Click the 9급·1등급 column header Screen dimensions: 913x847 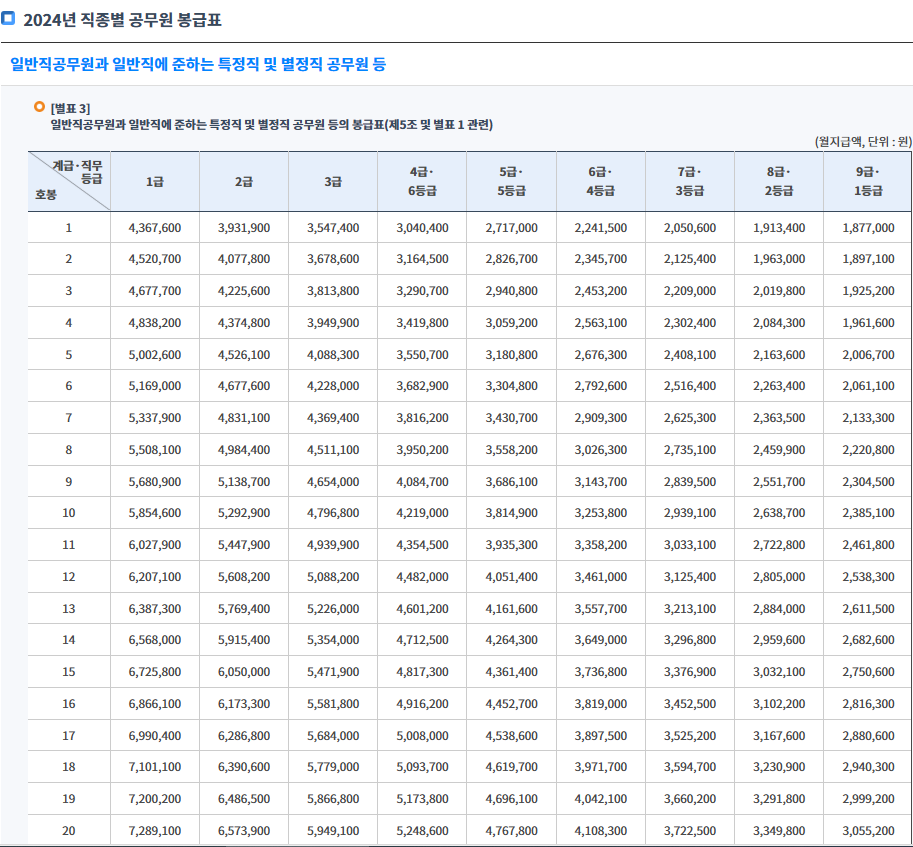(868, 182)
